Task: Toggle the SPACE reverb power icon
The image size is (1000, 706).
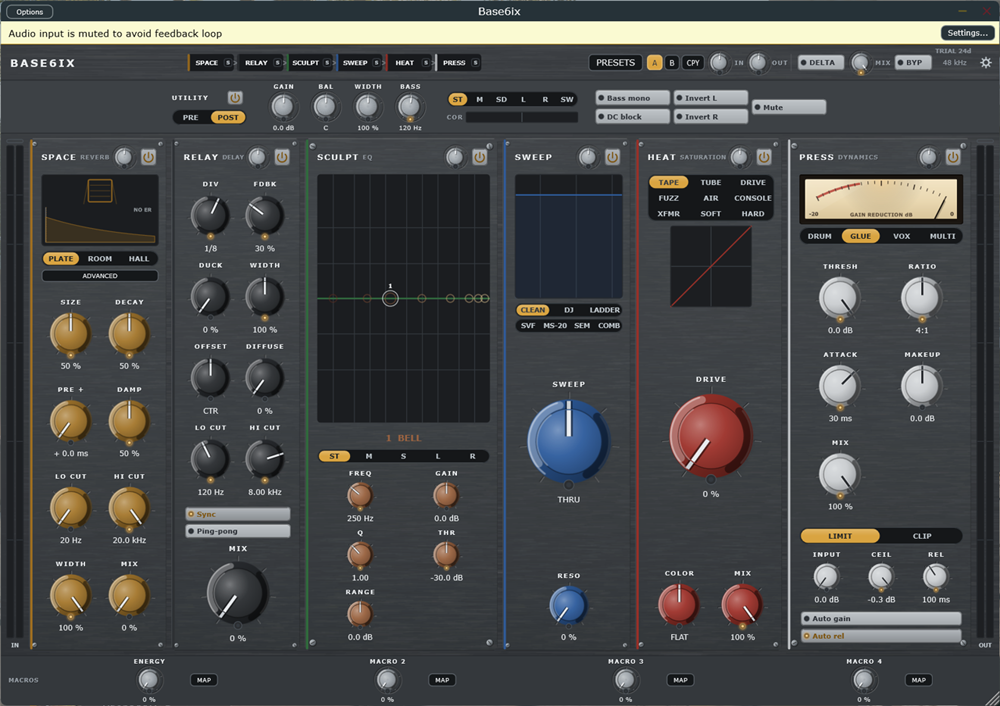Action: [148, 157]
